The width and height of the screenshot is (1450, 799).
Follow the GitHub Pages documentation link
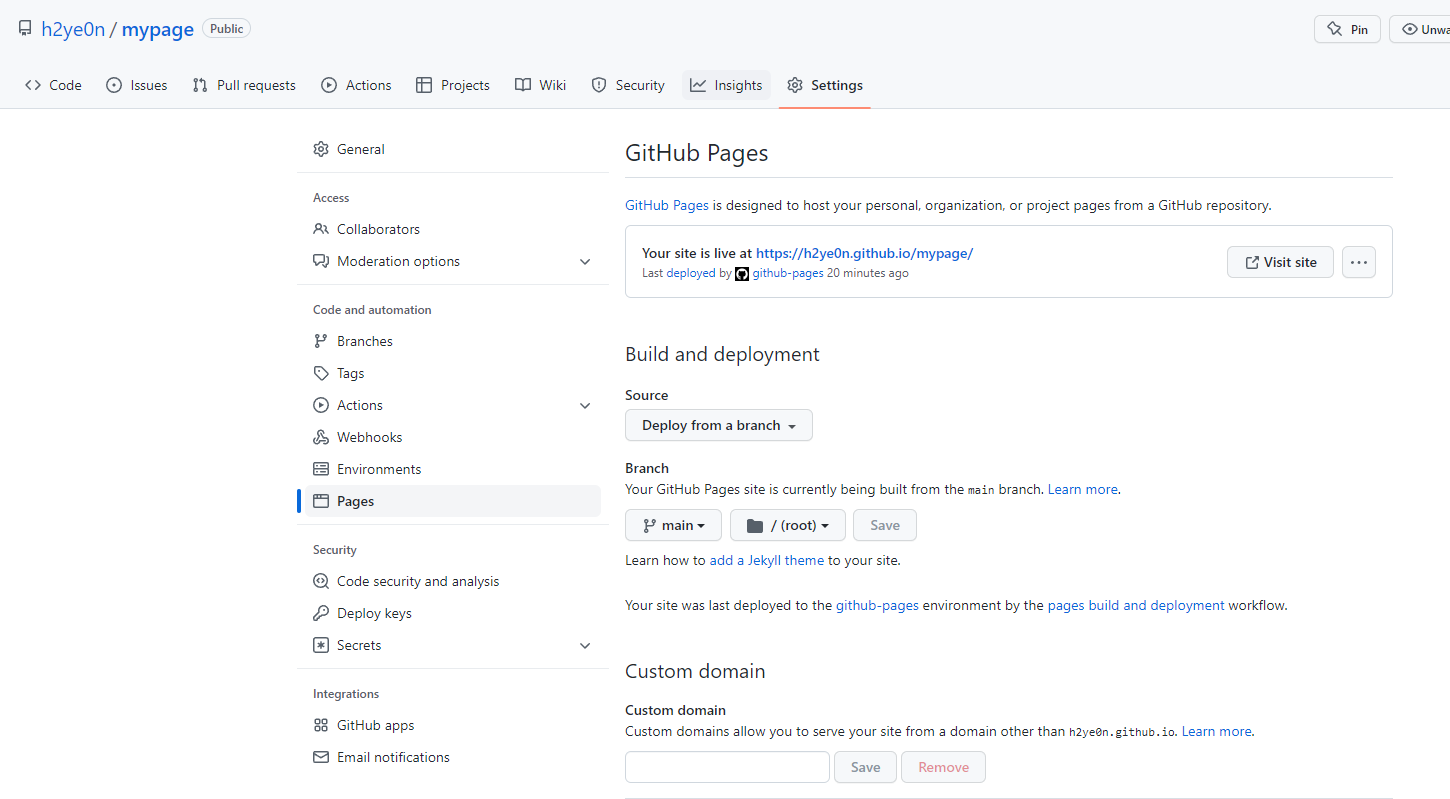[667, 205]
